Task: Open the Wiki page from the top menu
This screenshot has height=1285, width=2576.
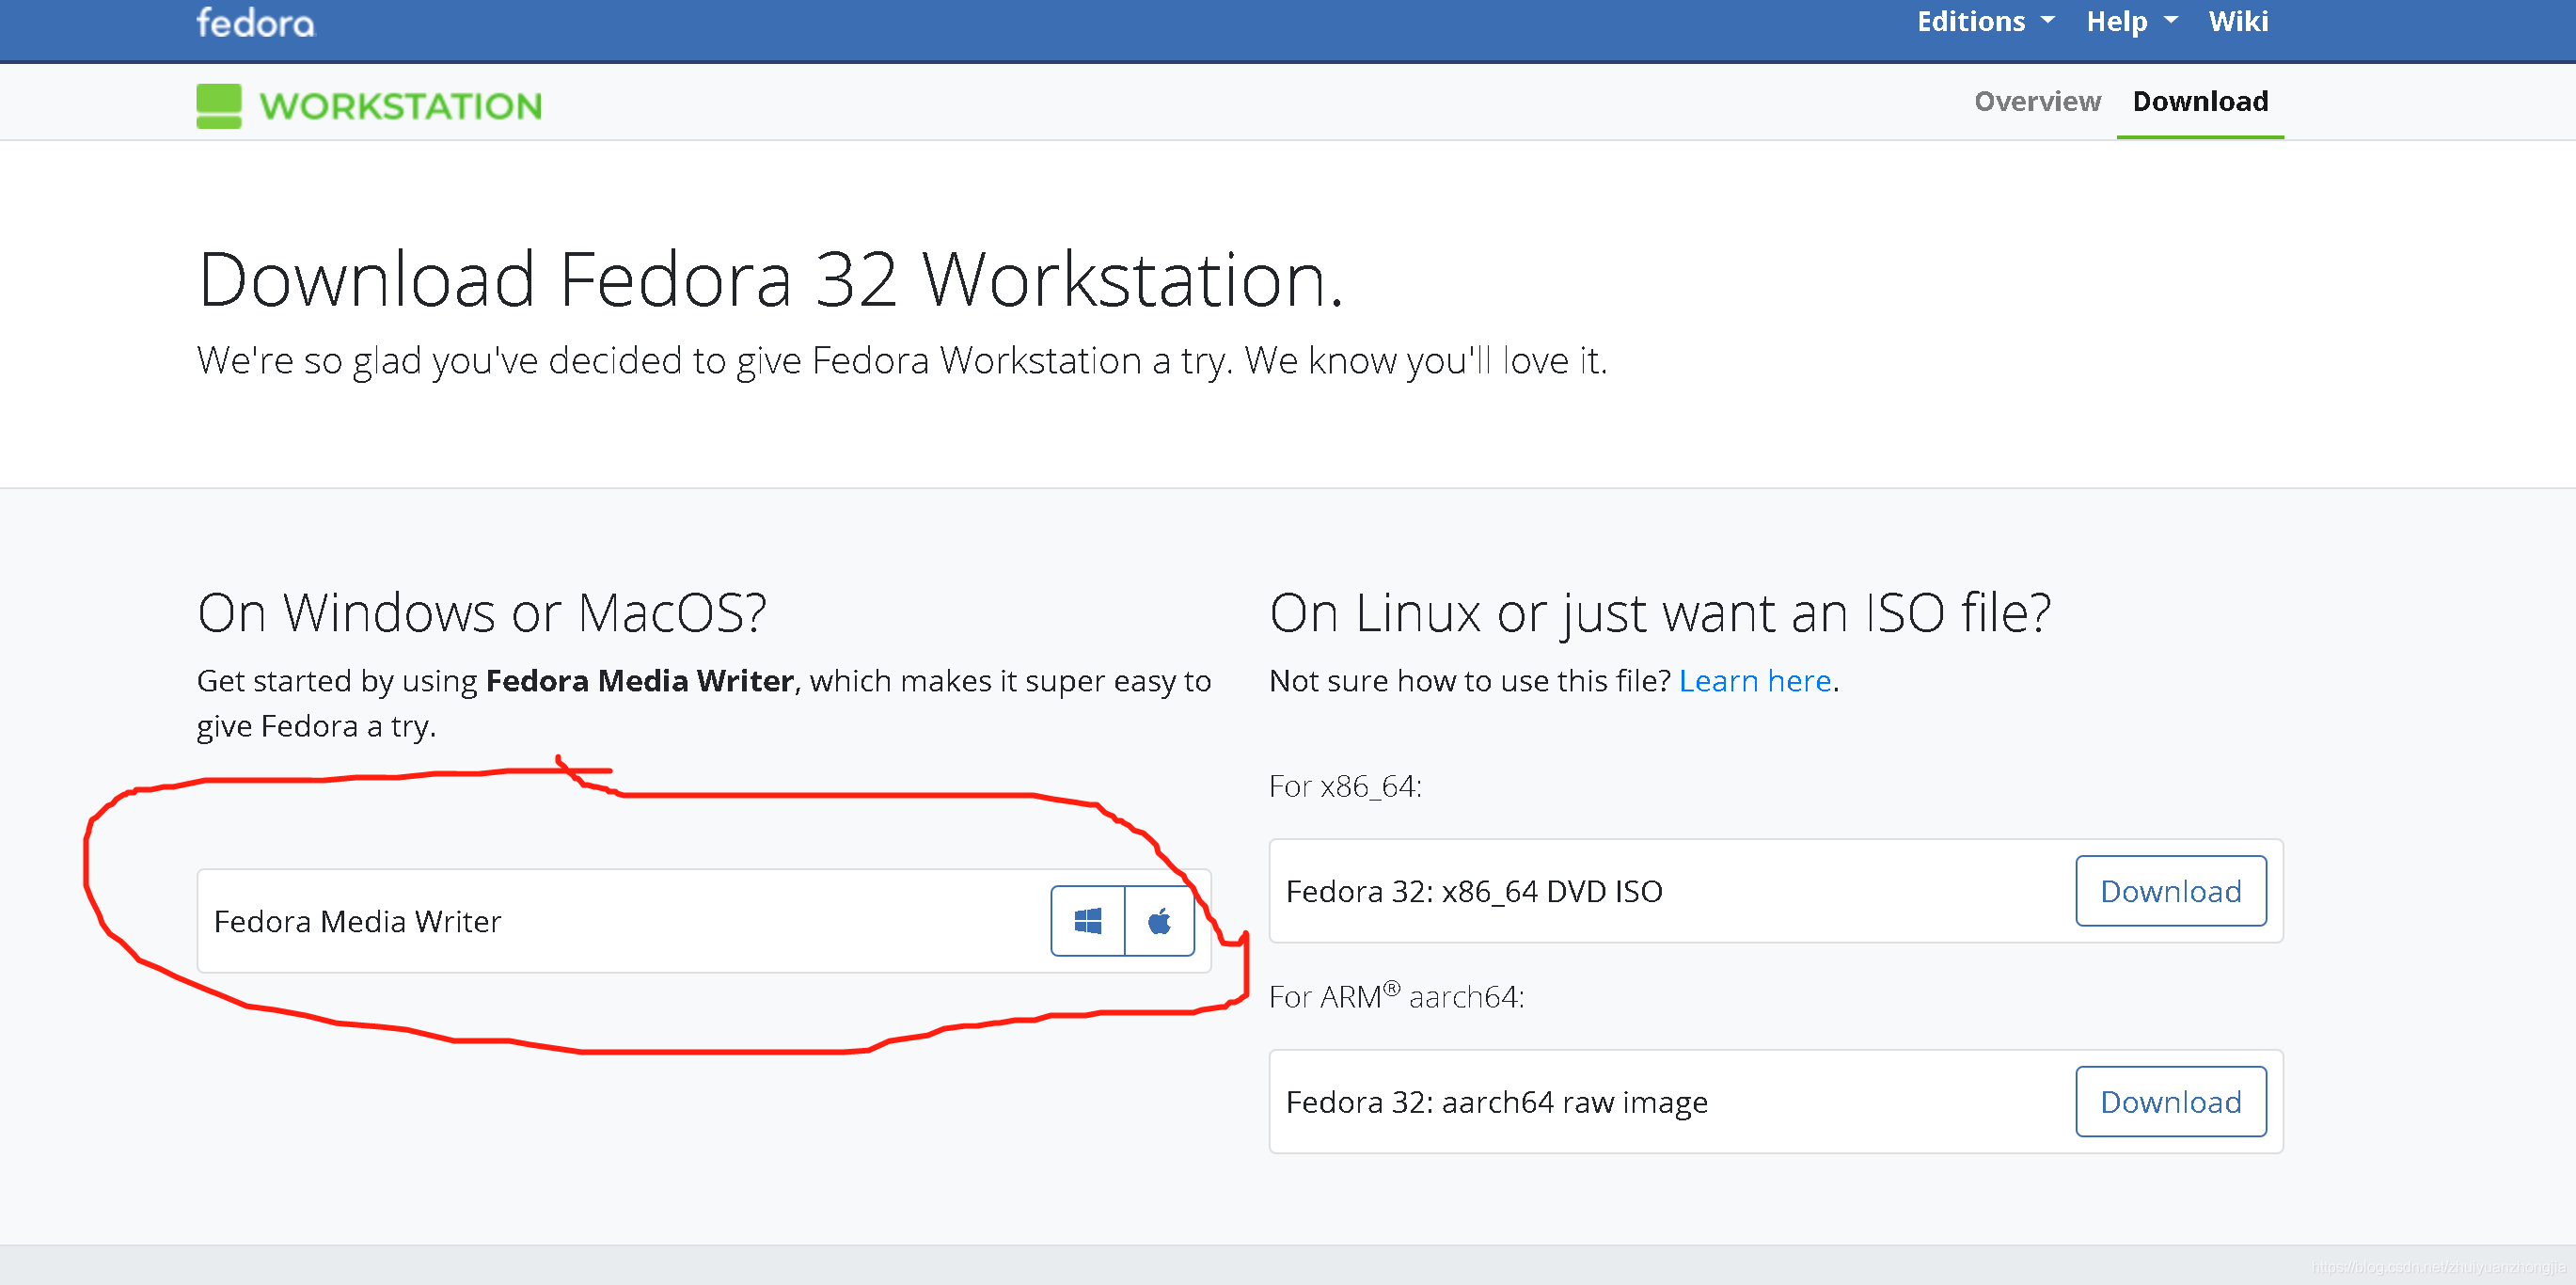Action: point(2238,21)
